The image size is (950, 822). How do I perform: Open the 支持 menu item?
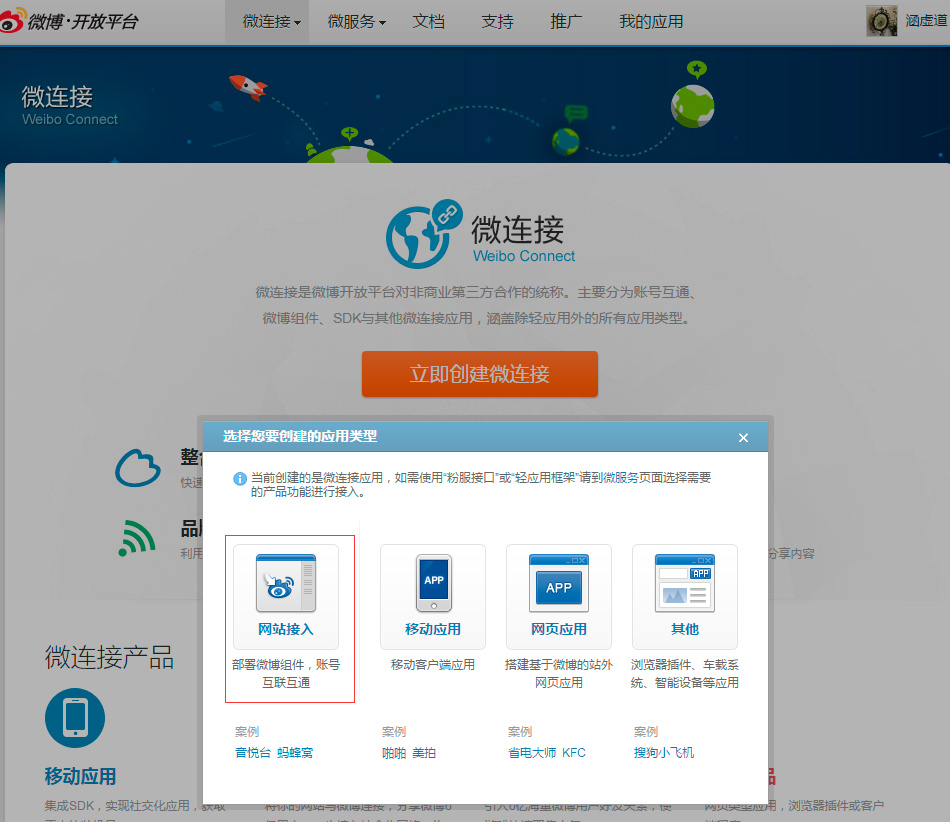pos(497,22)
